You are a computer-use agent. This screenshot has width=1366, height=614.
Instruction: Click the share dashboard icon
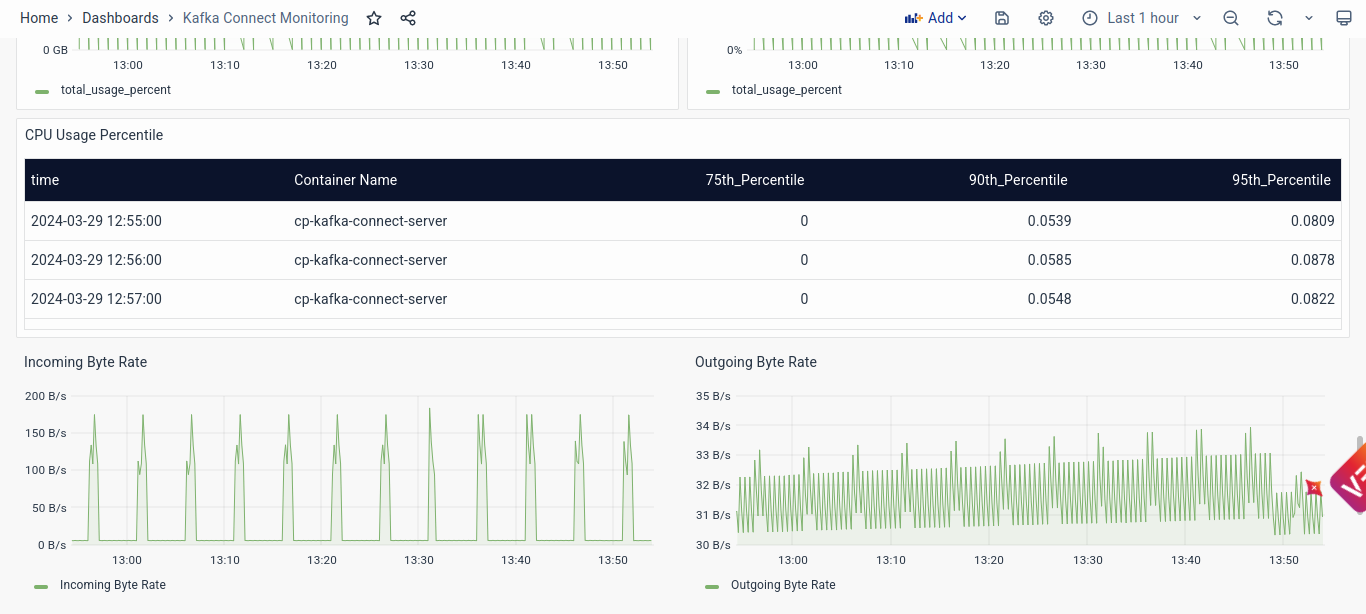[x=408, y=18]
